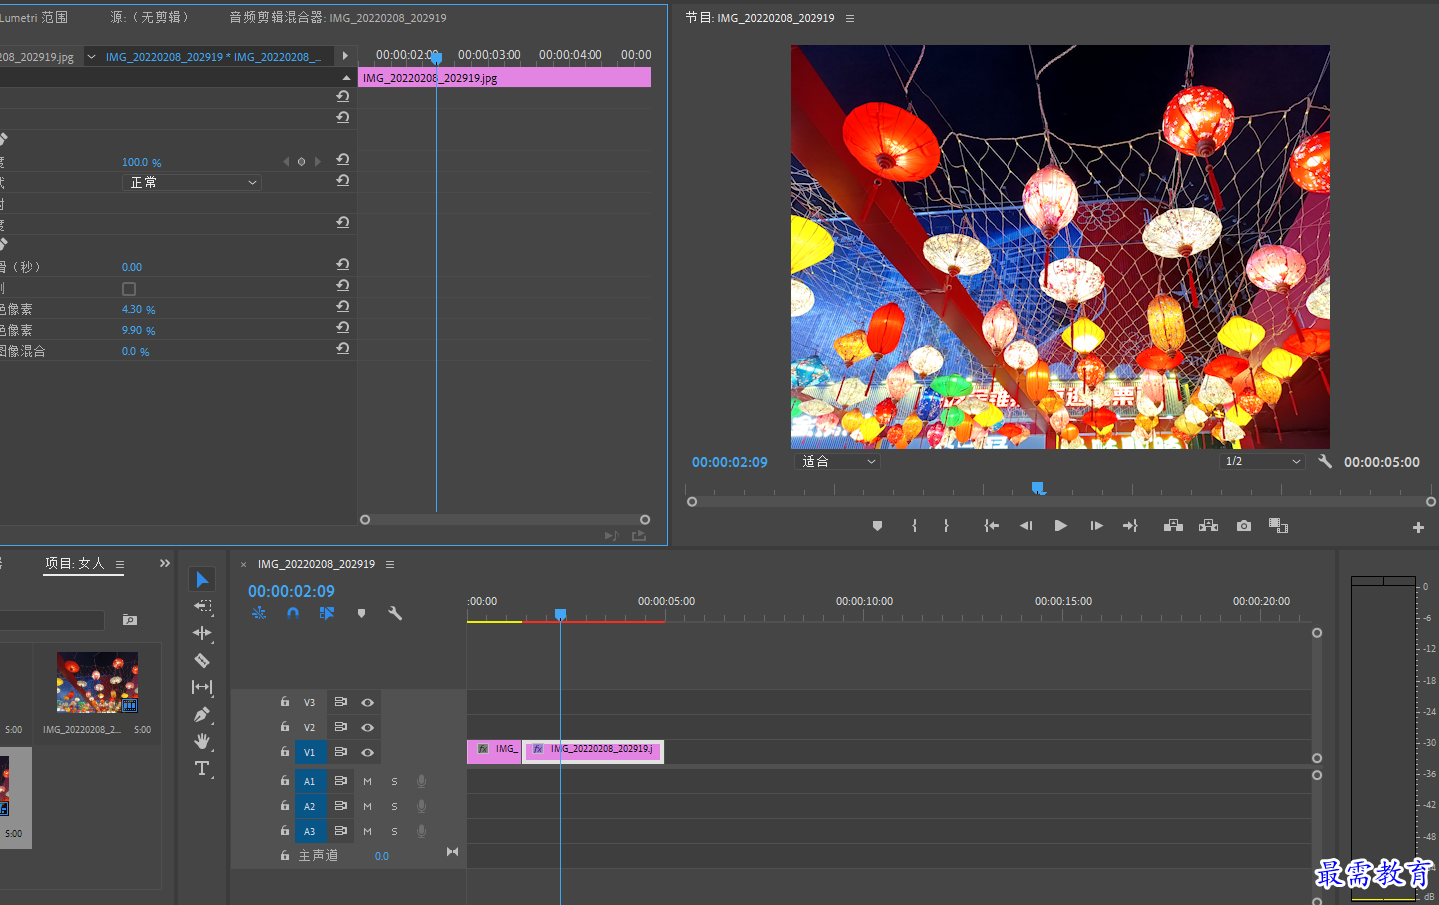Open project panel menu next to 女人
1439x905 pixels.
(120, 564)
